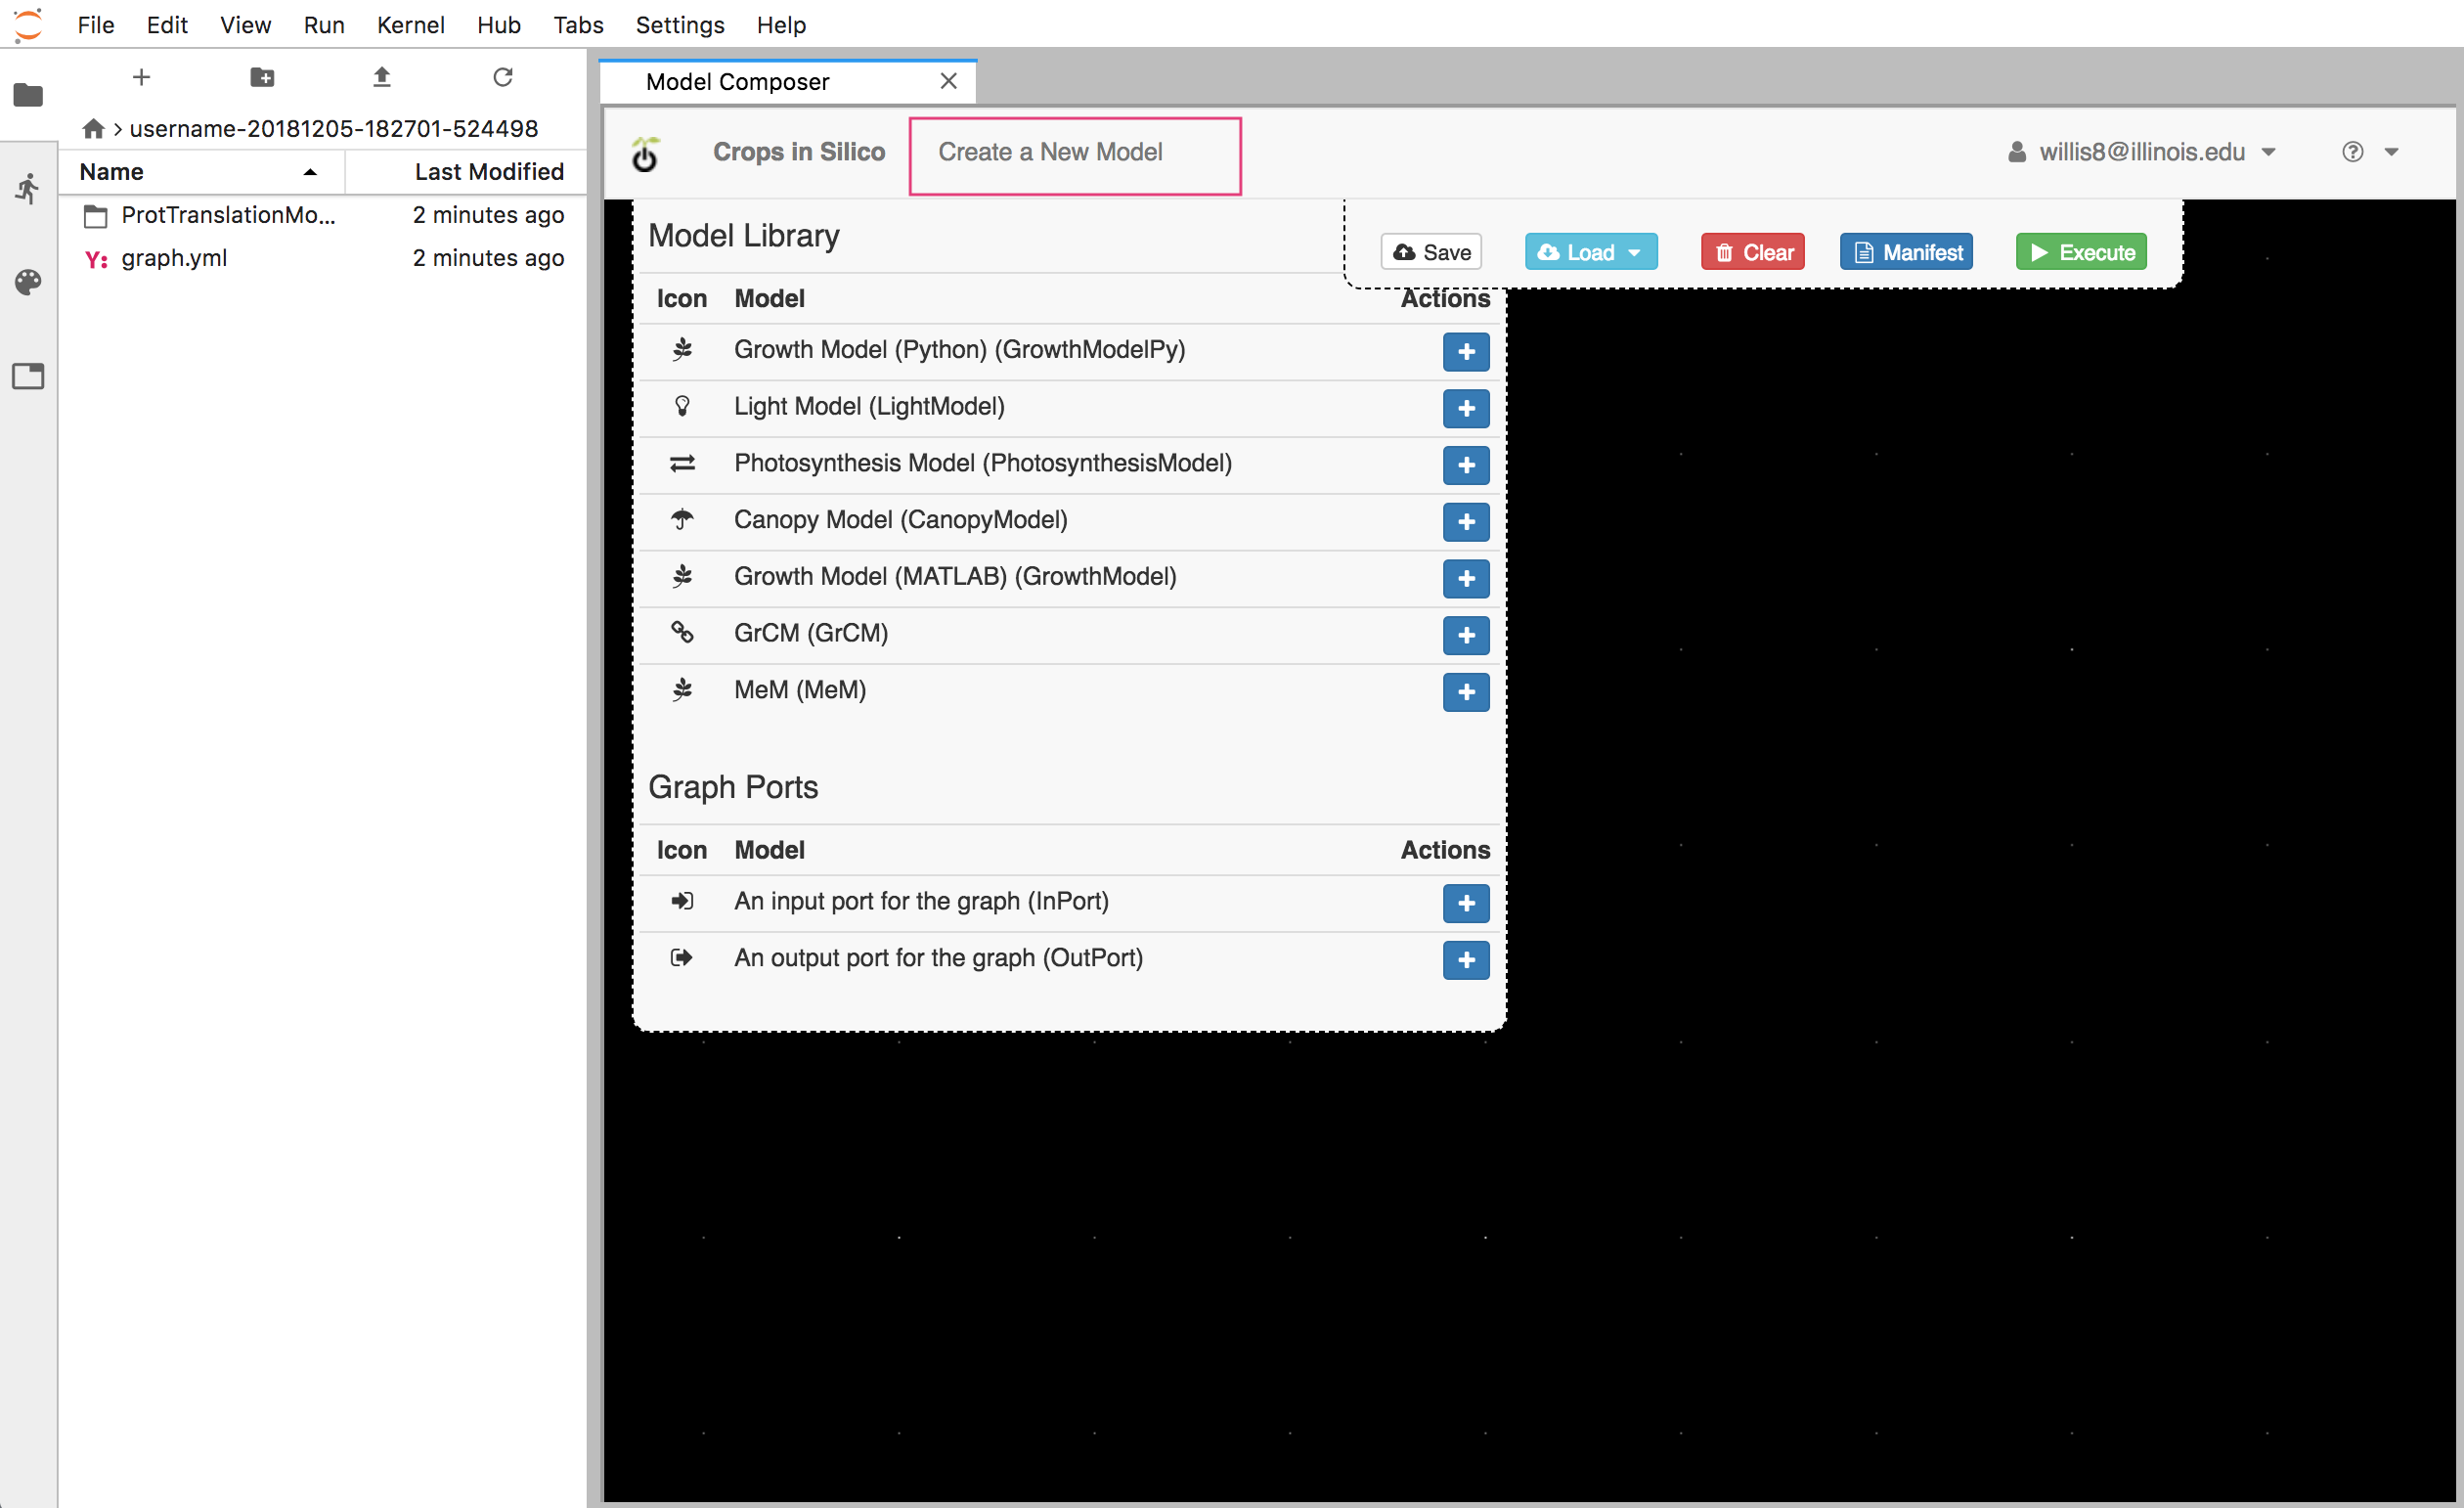Open the Kernel menu
Viewport: 2464px width, 1508px height.
410,25
